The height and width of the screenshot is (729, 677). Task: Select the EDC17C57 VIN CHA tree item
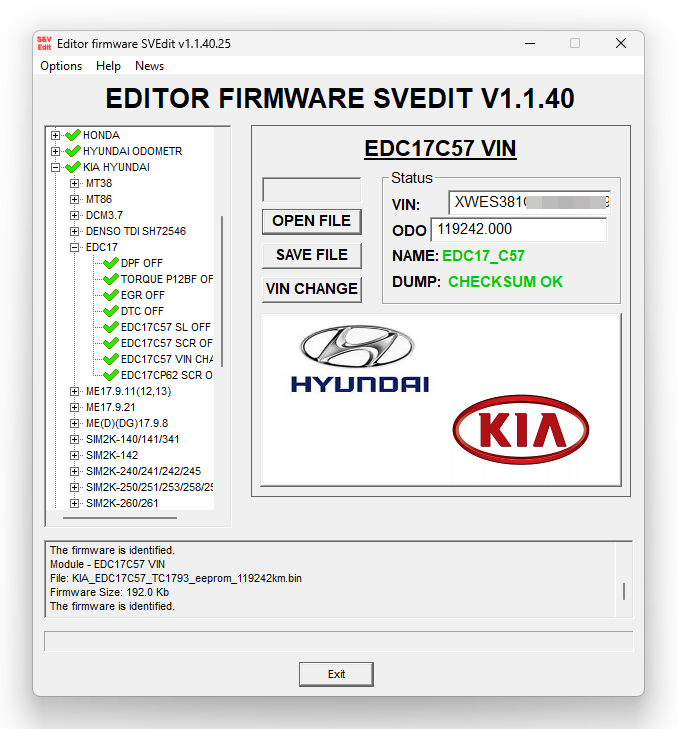[x=167, y=359]
